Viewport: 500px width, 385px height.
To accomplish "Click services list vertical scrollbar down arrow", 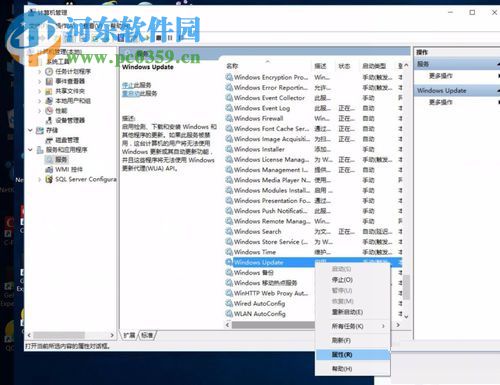I will [x=406, y=316].
